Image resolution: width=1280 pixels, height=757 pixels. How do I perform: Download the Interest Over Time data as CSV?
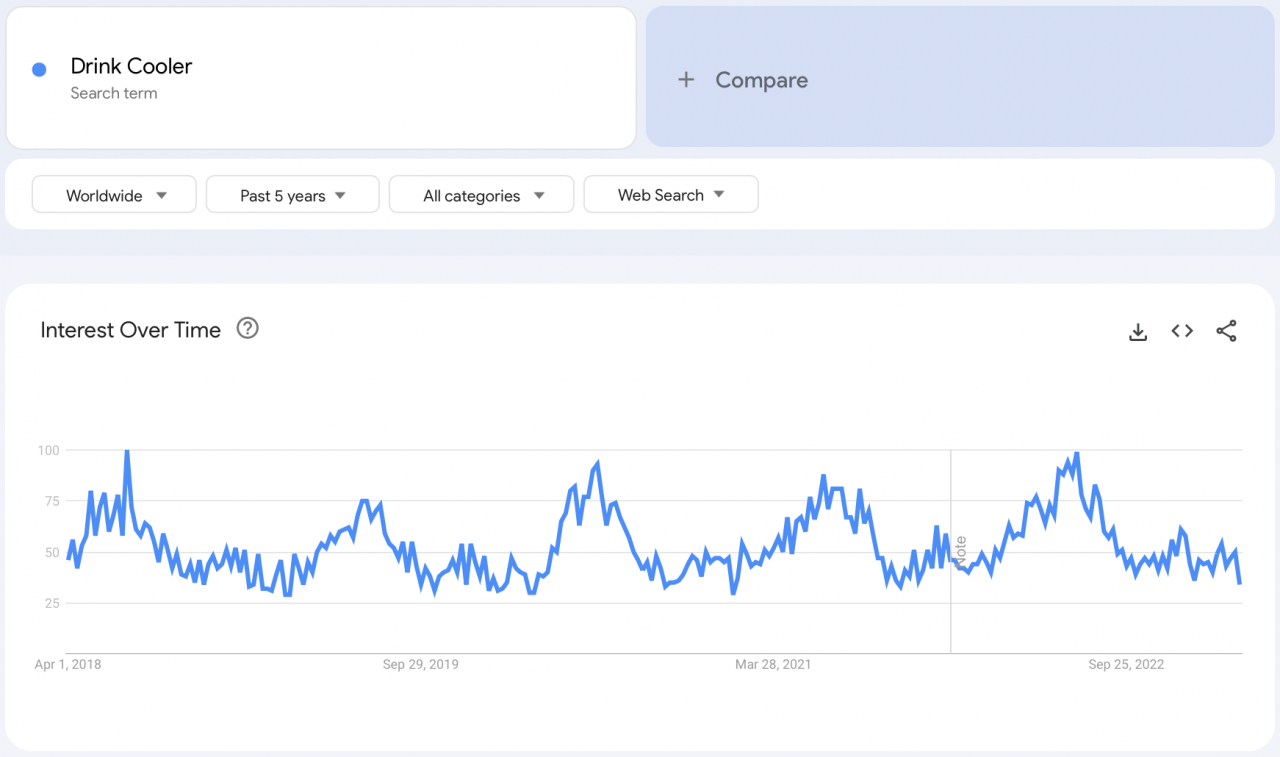coord(1138,331)
